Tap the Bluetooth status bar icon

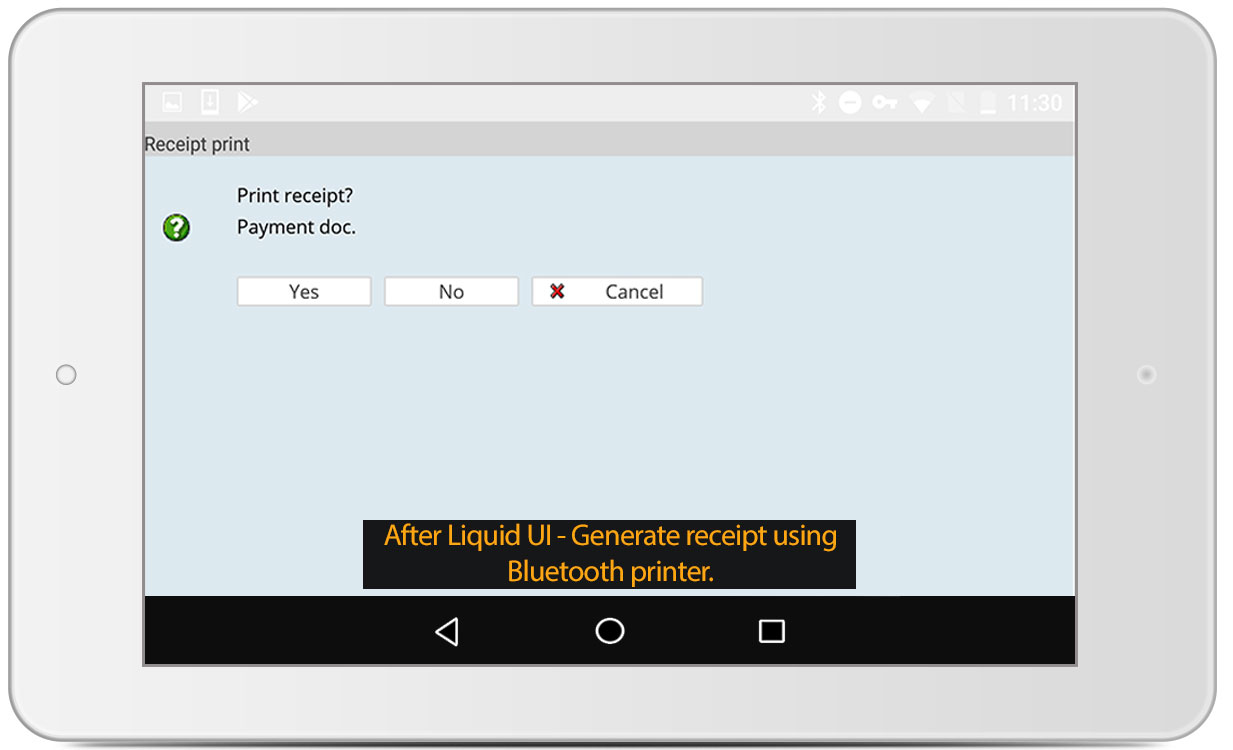[x=819, y=103]
